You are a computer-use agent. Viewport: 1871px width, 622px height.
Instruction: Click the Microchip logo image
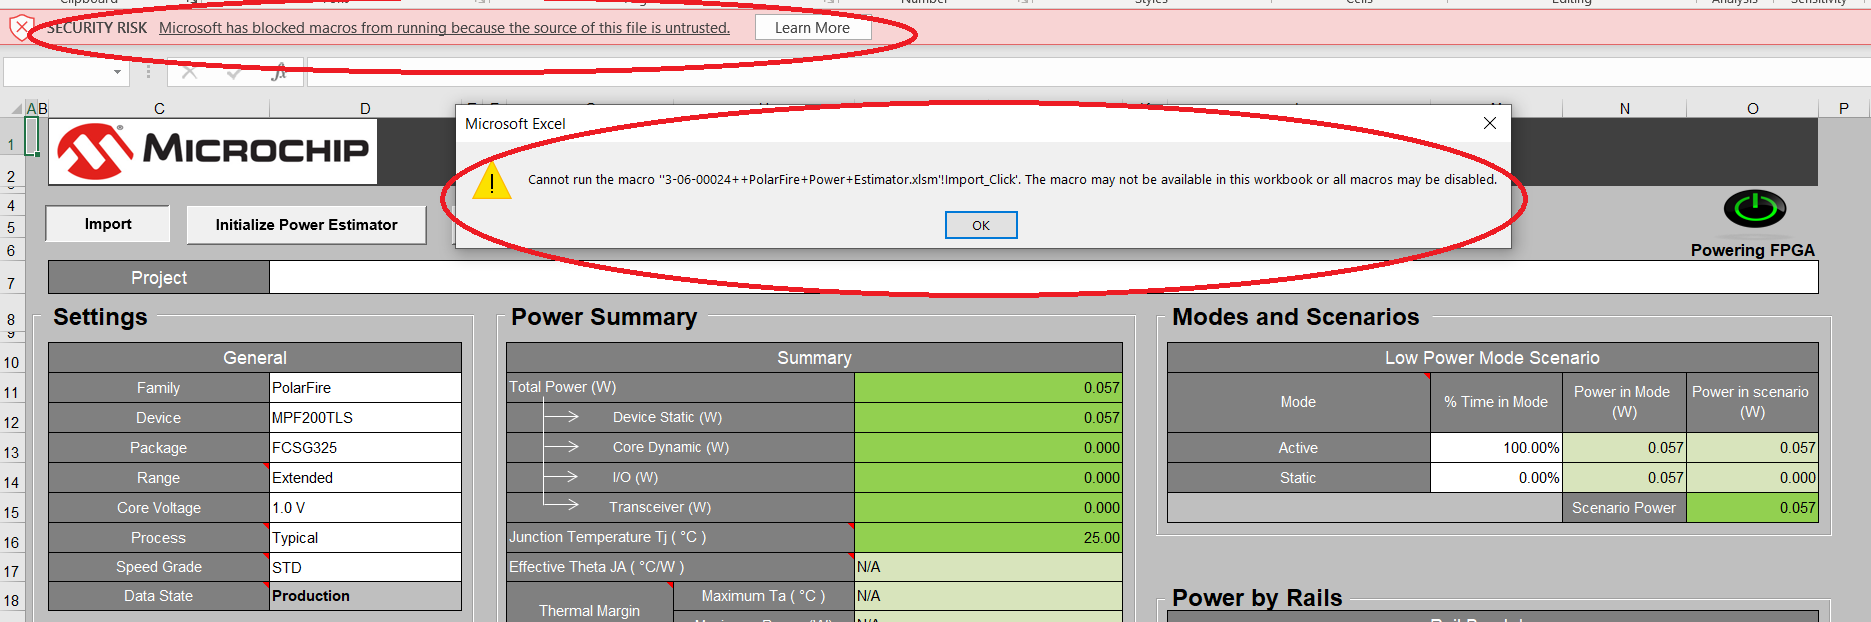213,152
